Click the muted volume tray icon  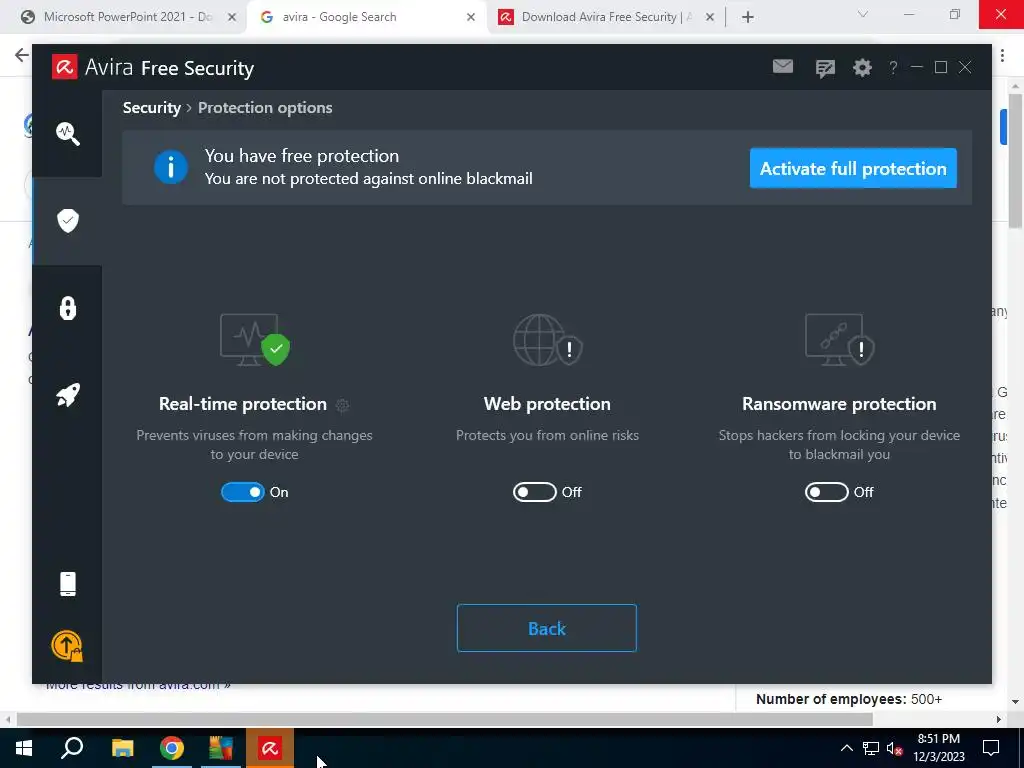click(894, 748)
